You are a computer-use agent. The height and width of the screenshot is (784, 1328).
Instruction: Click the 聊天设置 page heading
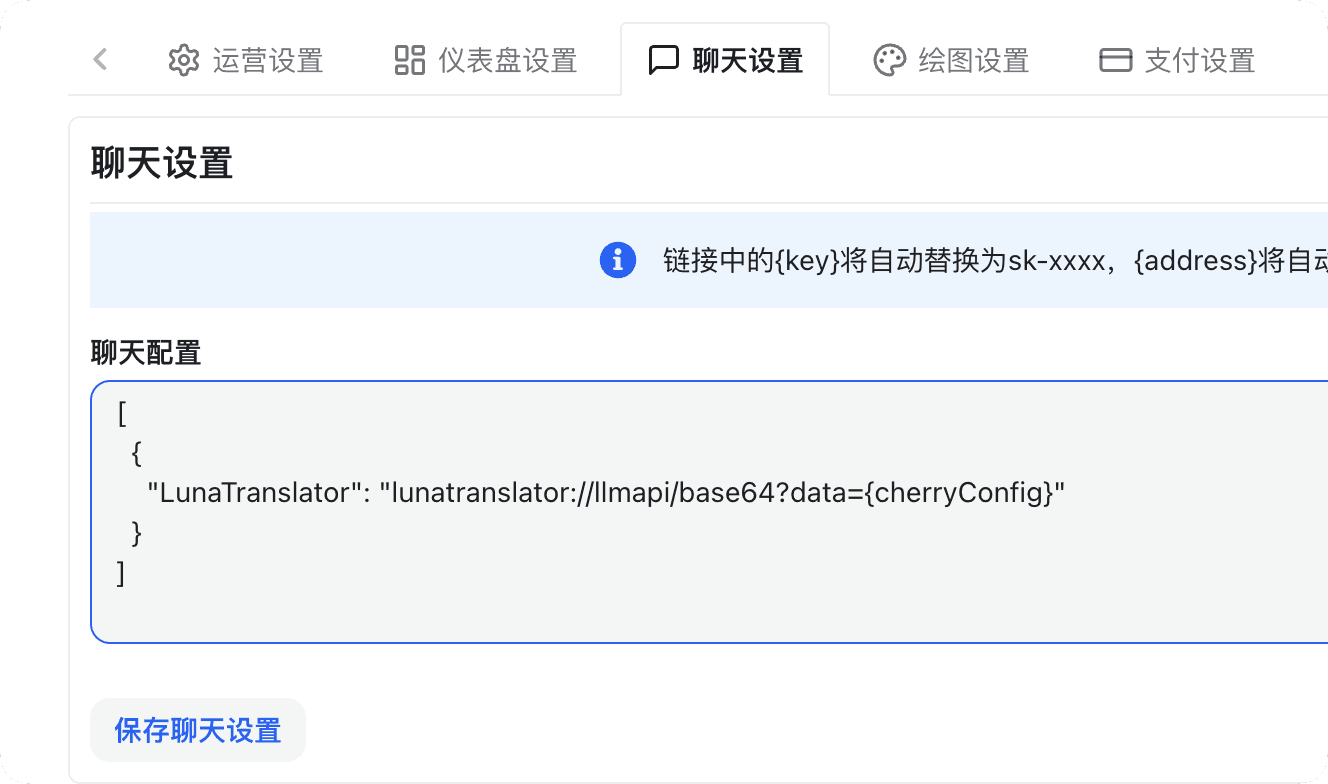click(x=160, y=163)
